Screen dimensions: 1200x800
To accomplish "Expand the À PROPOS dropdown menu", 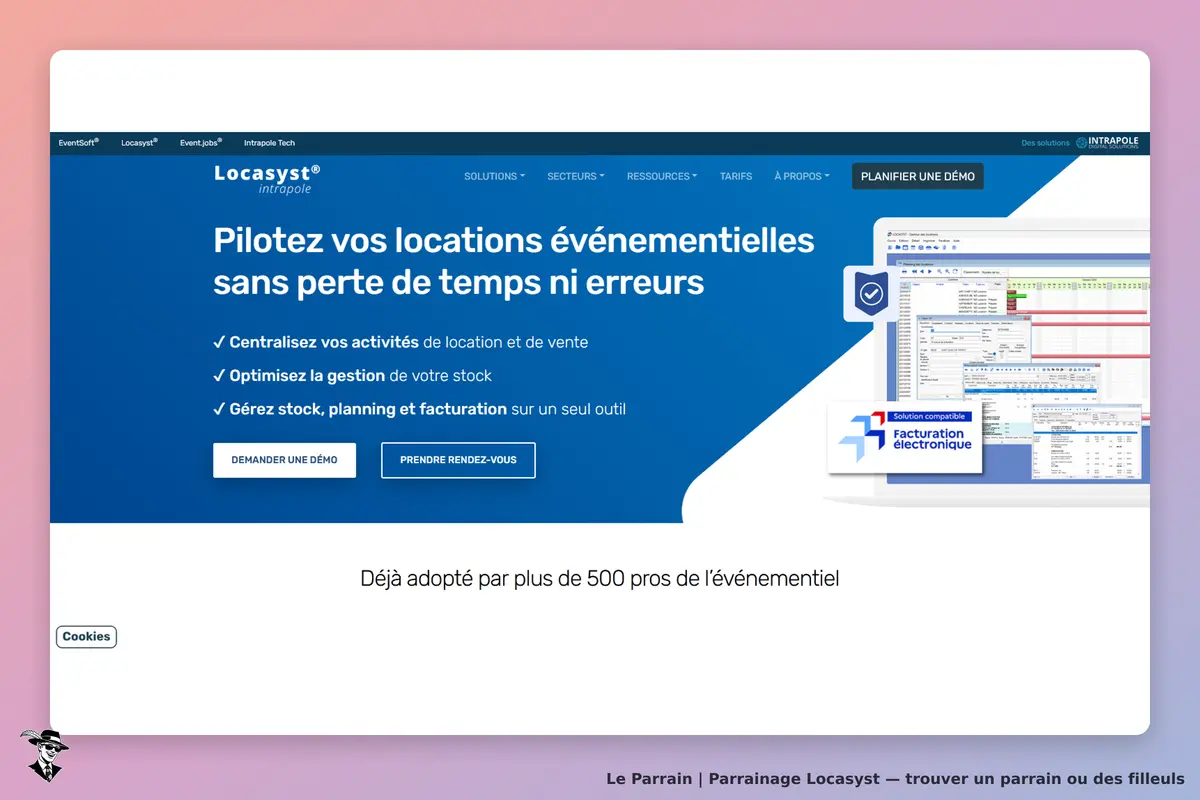I will [802, 176].
